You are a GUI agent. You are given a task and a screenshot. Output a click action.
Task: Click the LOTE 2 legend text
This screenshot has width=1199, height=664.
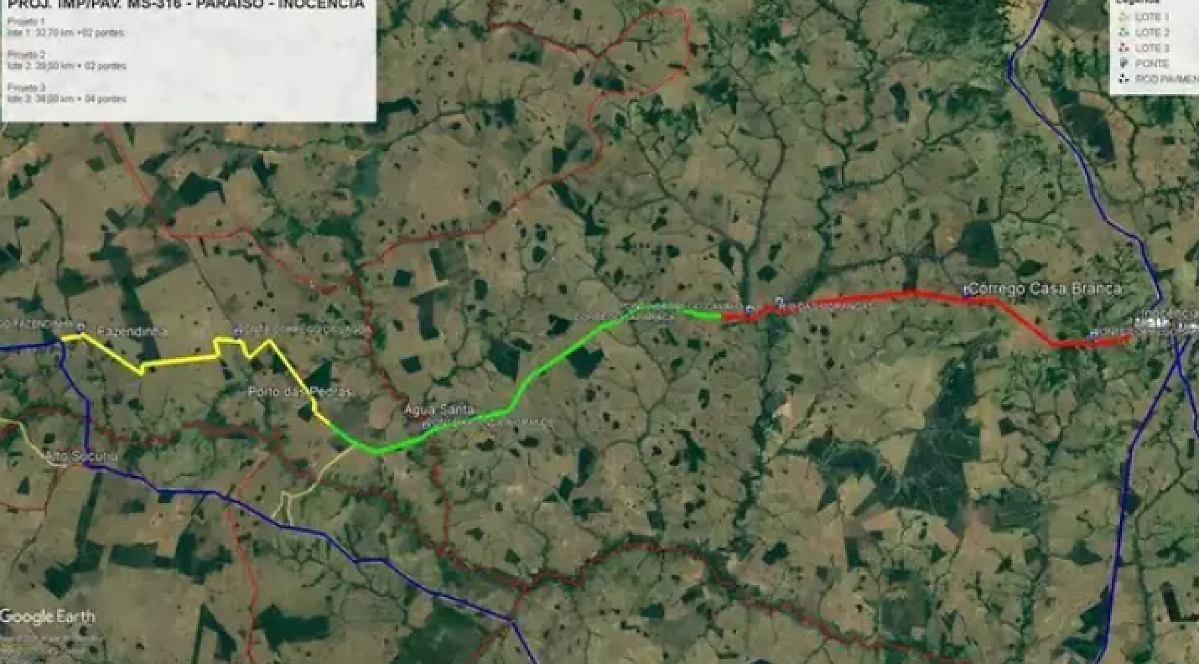(1152, 32)
